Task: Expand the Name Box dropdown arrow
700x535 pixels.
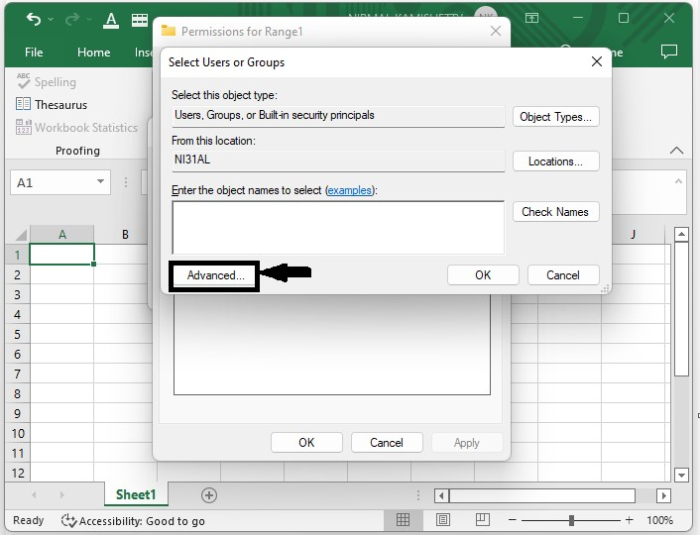Action: click(101, 182)
